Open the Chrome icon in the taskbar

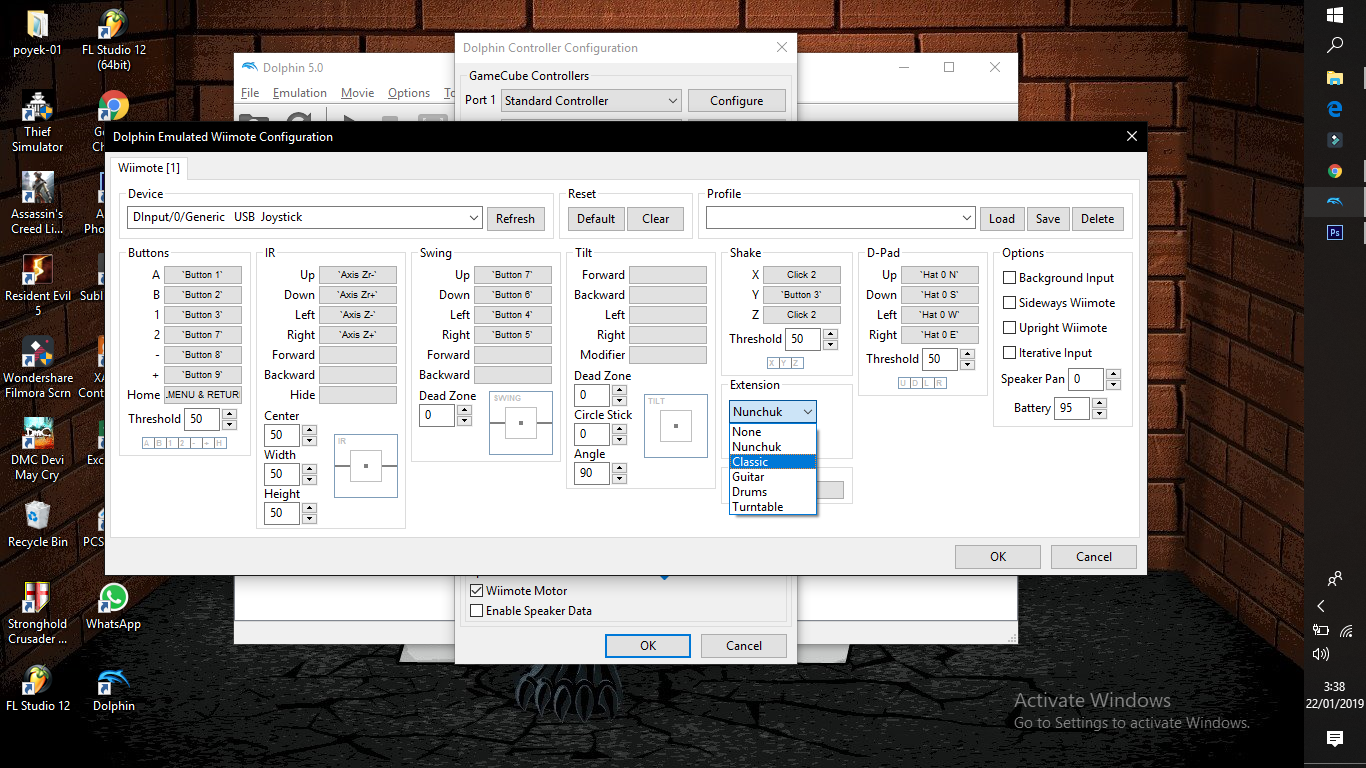(1334, 171)
